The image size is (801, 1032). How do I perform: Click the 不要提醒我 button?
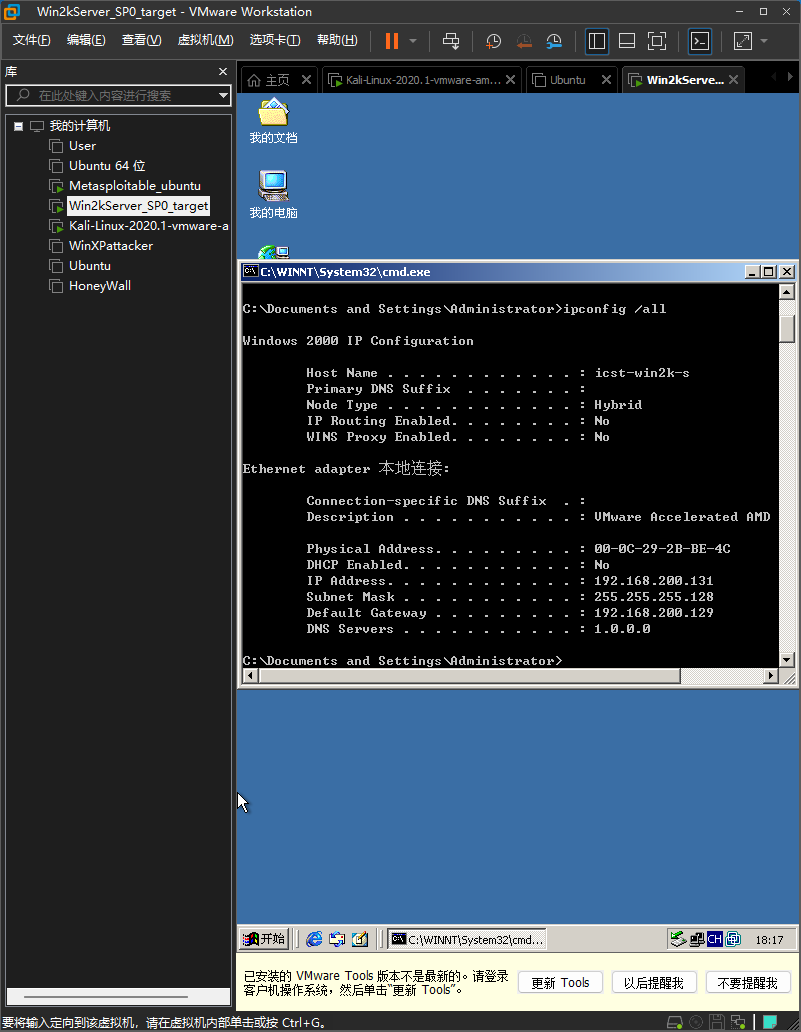747,983
